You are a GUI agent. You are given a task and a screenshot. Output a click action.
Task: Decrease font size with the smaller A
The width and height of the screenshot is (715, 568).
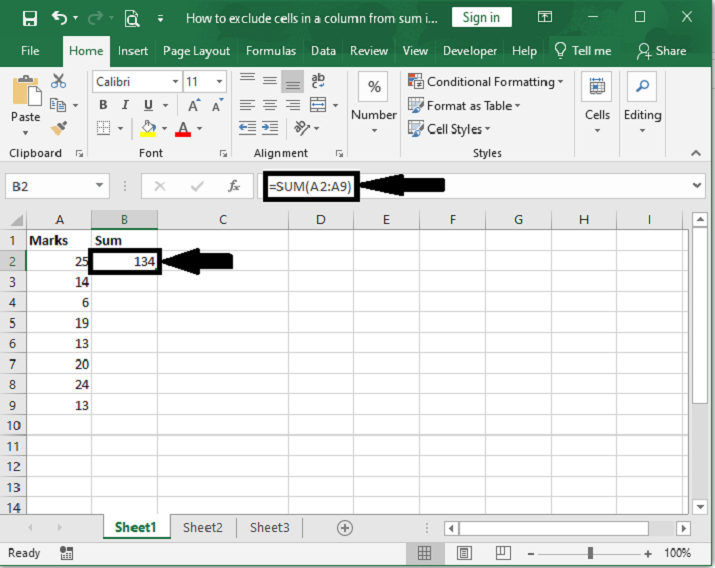[217, 105]
